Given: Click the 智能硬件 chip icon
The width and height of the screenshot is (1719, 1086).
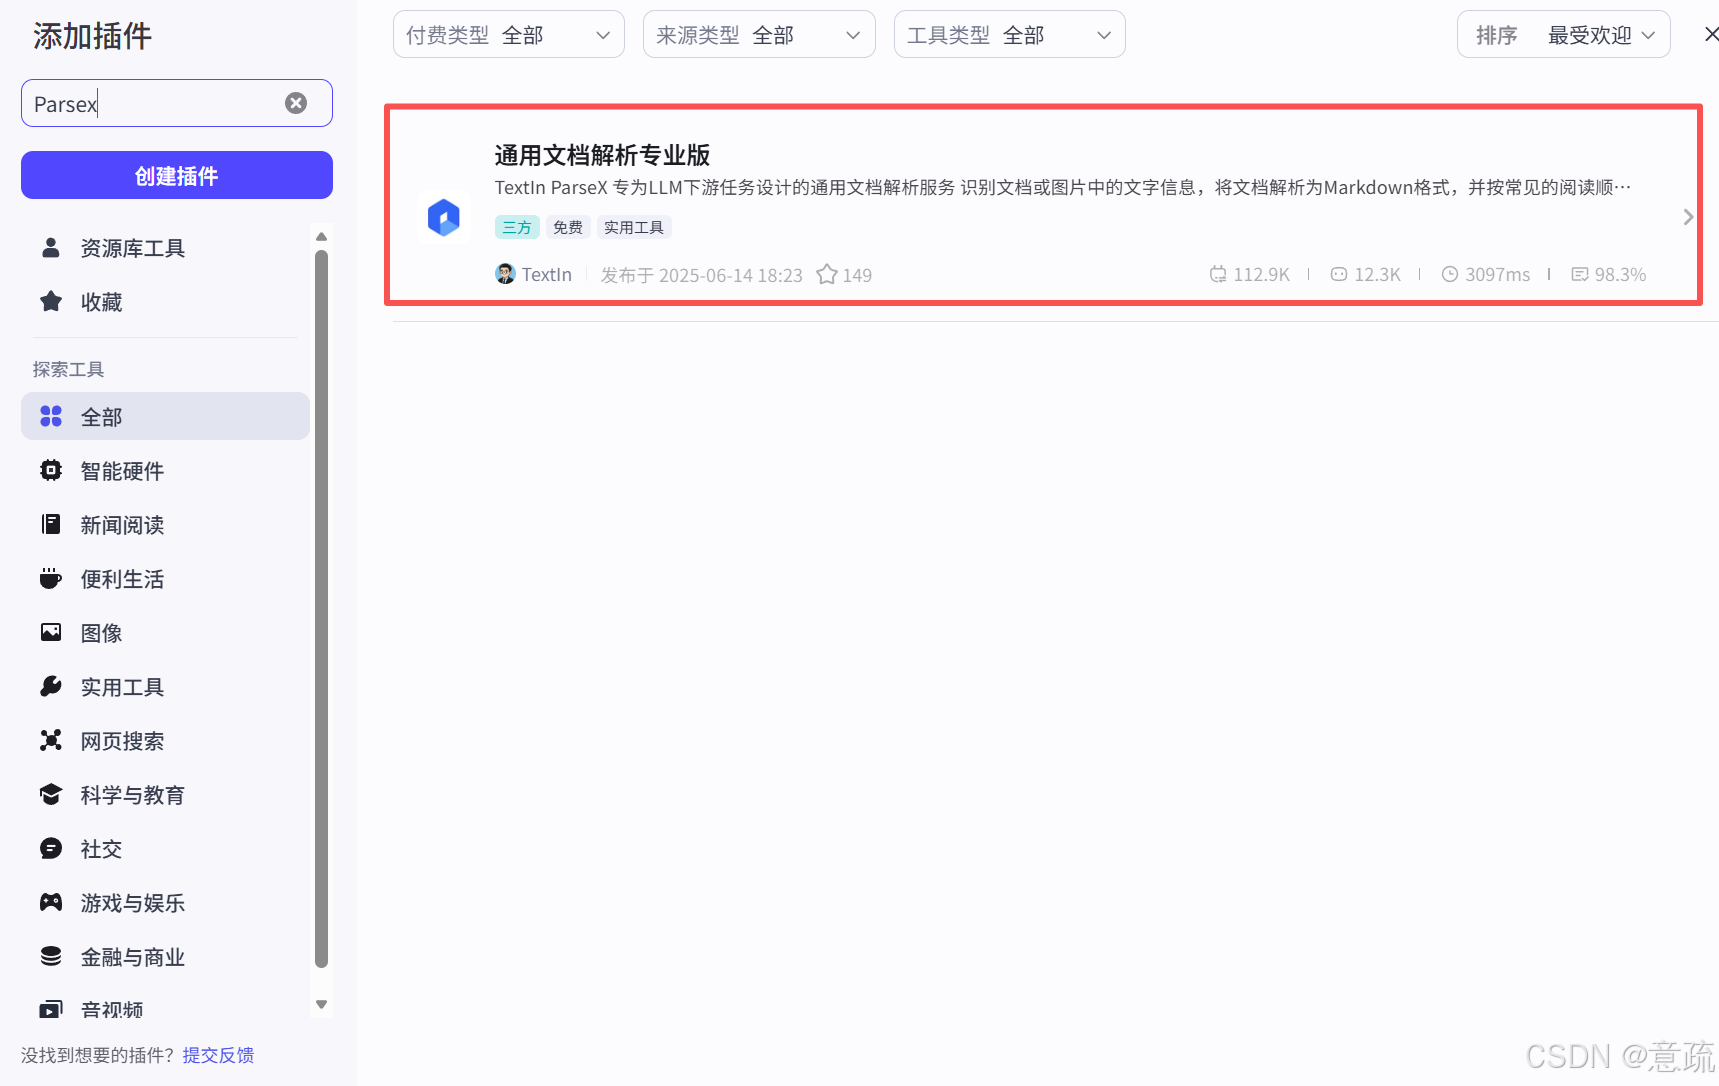Looking at the screenshot, I should [51, 470].
